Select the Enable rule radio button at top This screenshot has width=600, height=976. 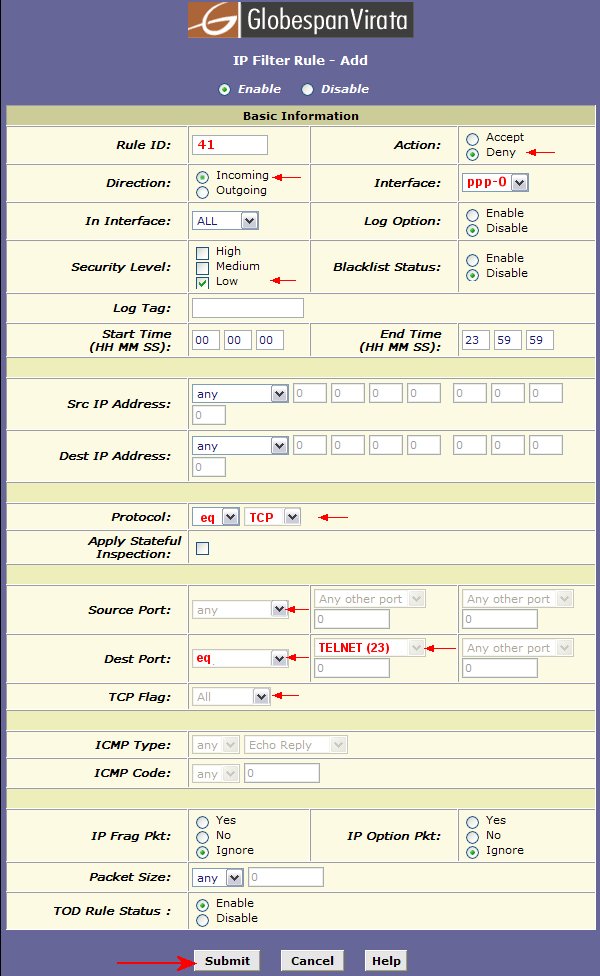(224, 90)
